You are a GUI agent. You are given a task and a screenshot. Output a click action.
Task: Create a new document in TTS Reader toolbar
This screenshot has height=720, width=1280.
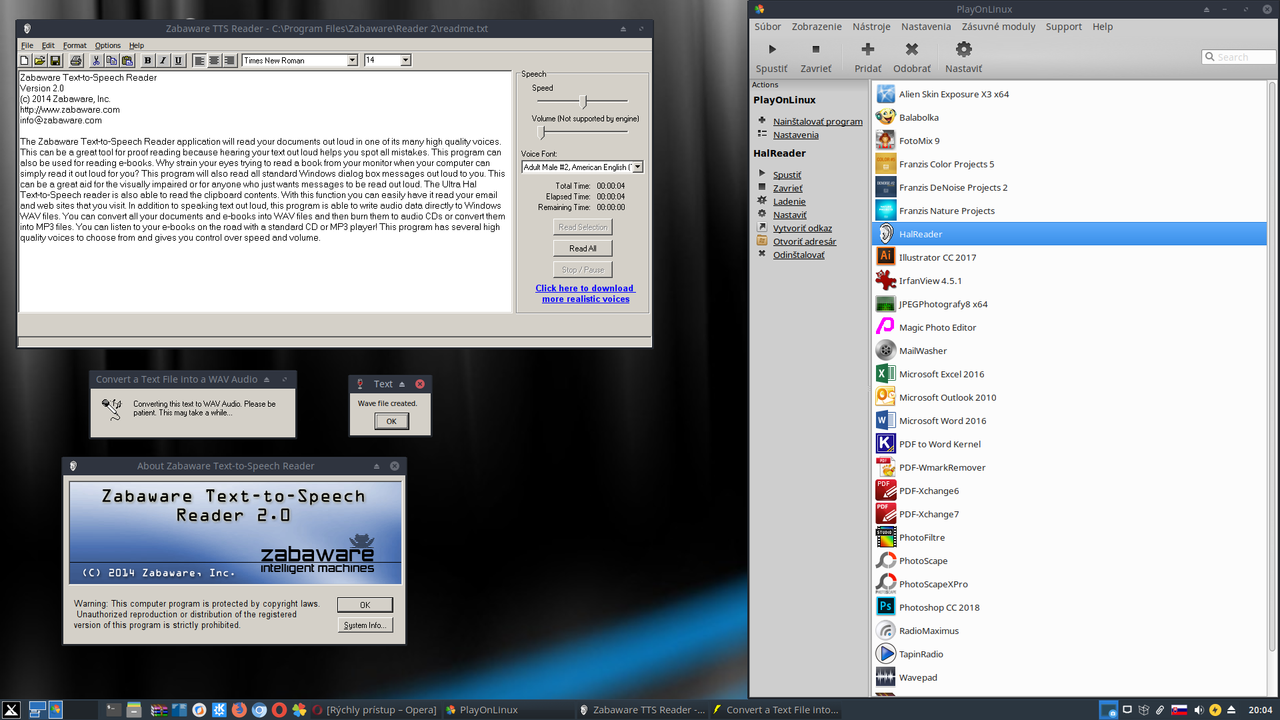25,60
